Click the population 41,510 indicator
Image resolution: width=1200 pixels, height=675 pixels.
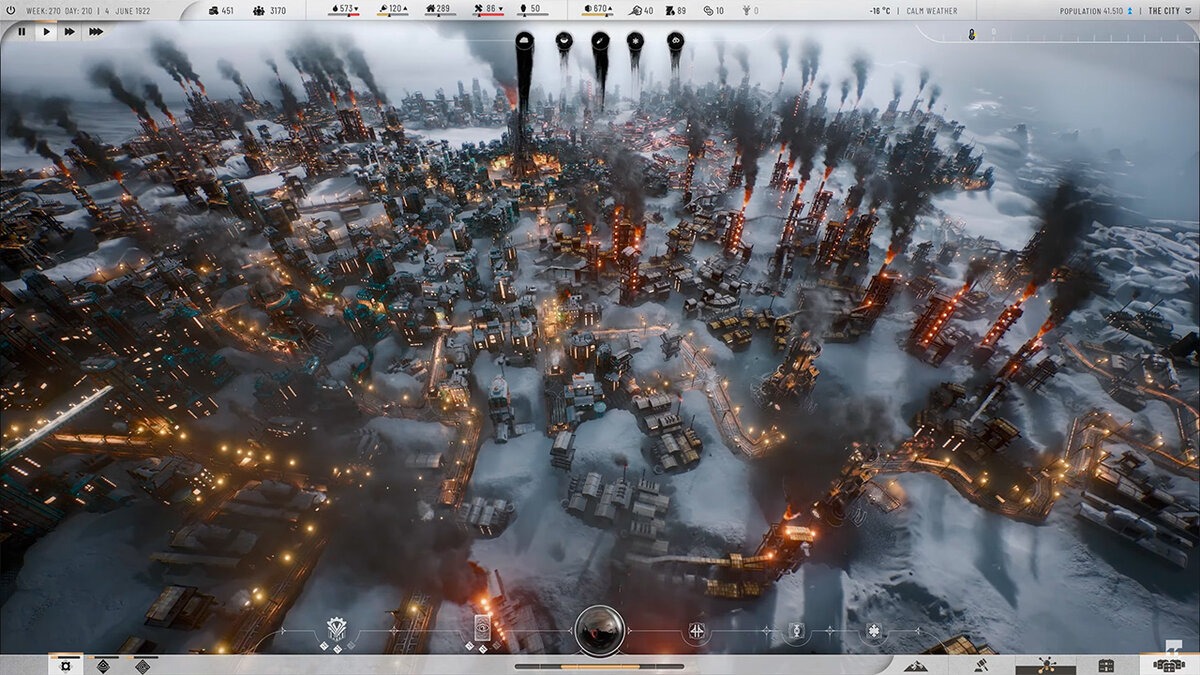point(1096,10)
